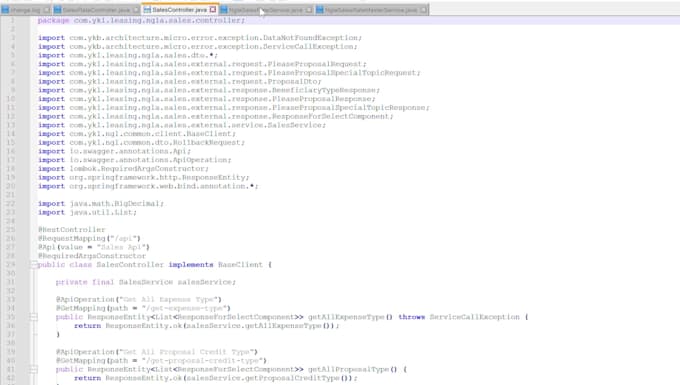Viewport: 680px width, 385px height.
Task: Open the NglaSalesRateHelperService.java tab
Action: point(371,10)
